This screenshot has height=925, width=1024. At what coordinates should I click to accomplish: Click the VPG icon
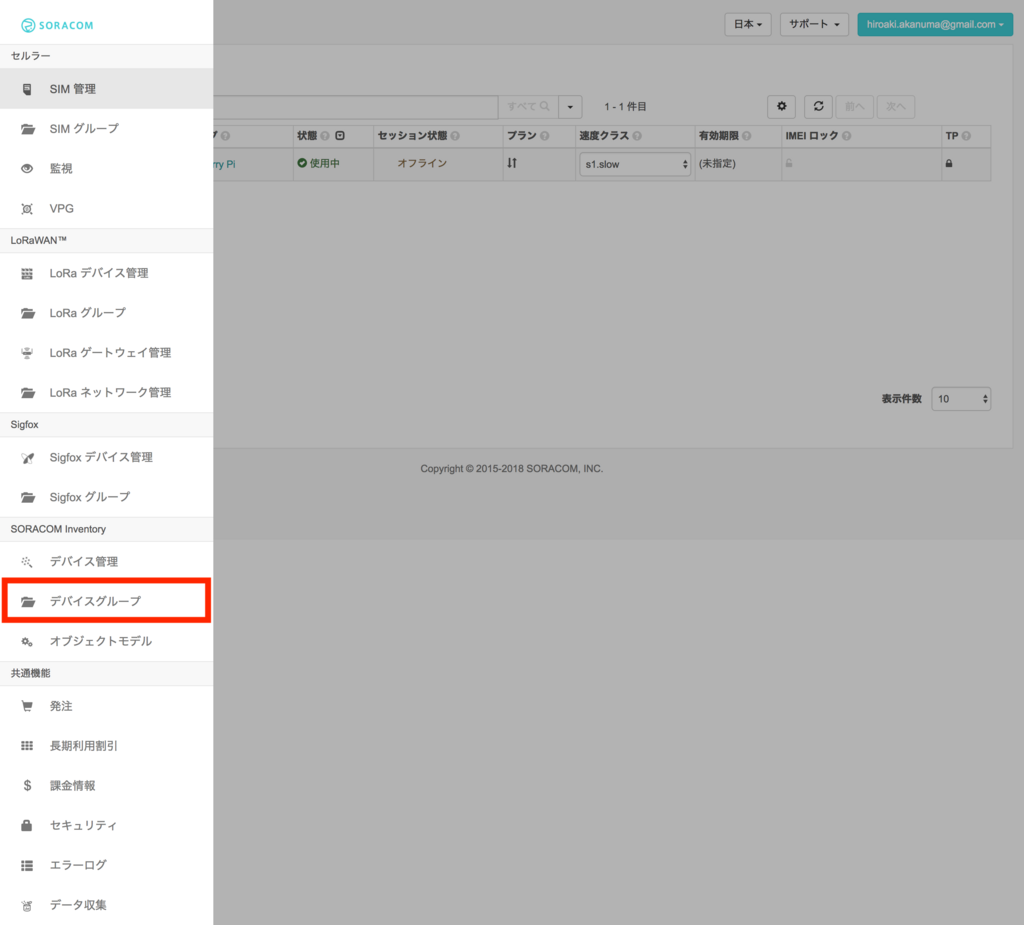(27, 209)
